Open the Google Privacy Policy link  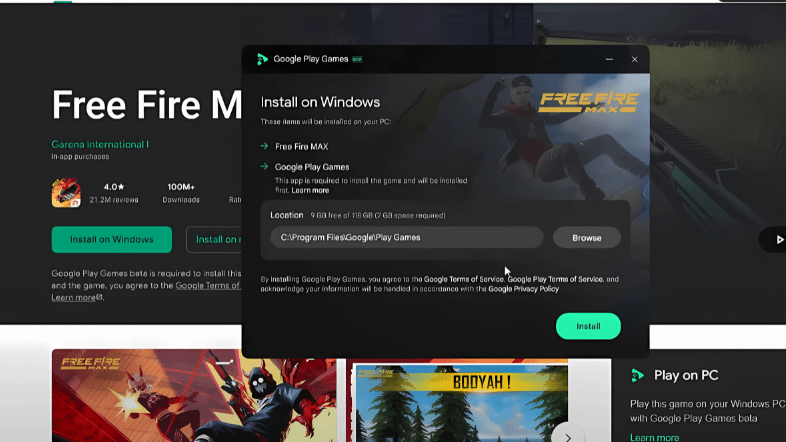(x=523, y=289)
